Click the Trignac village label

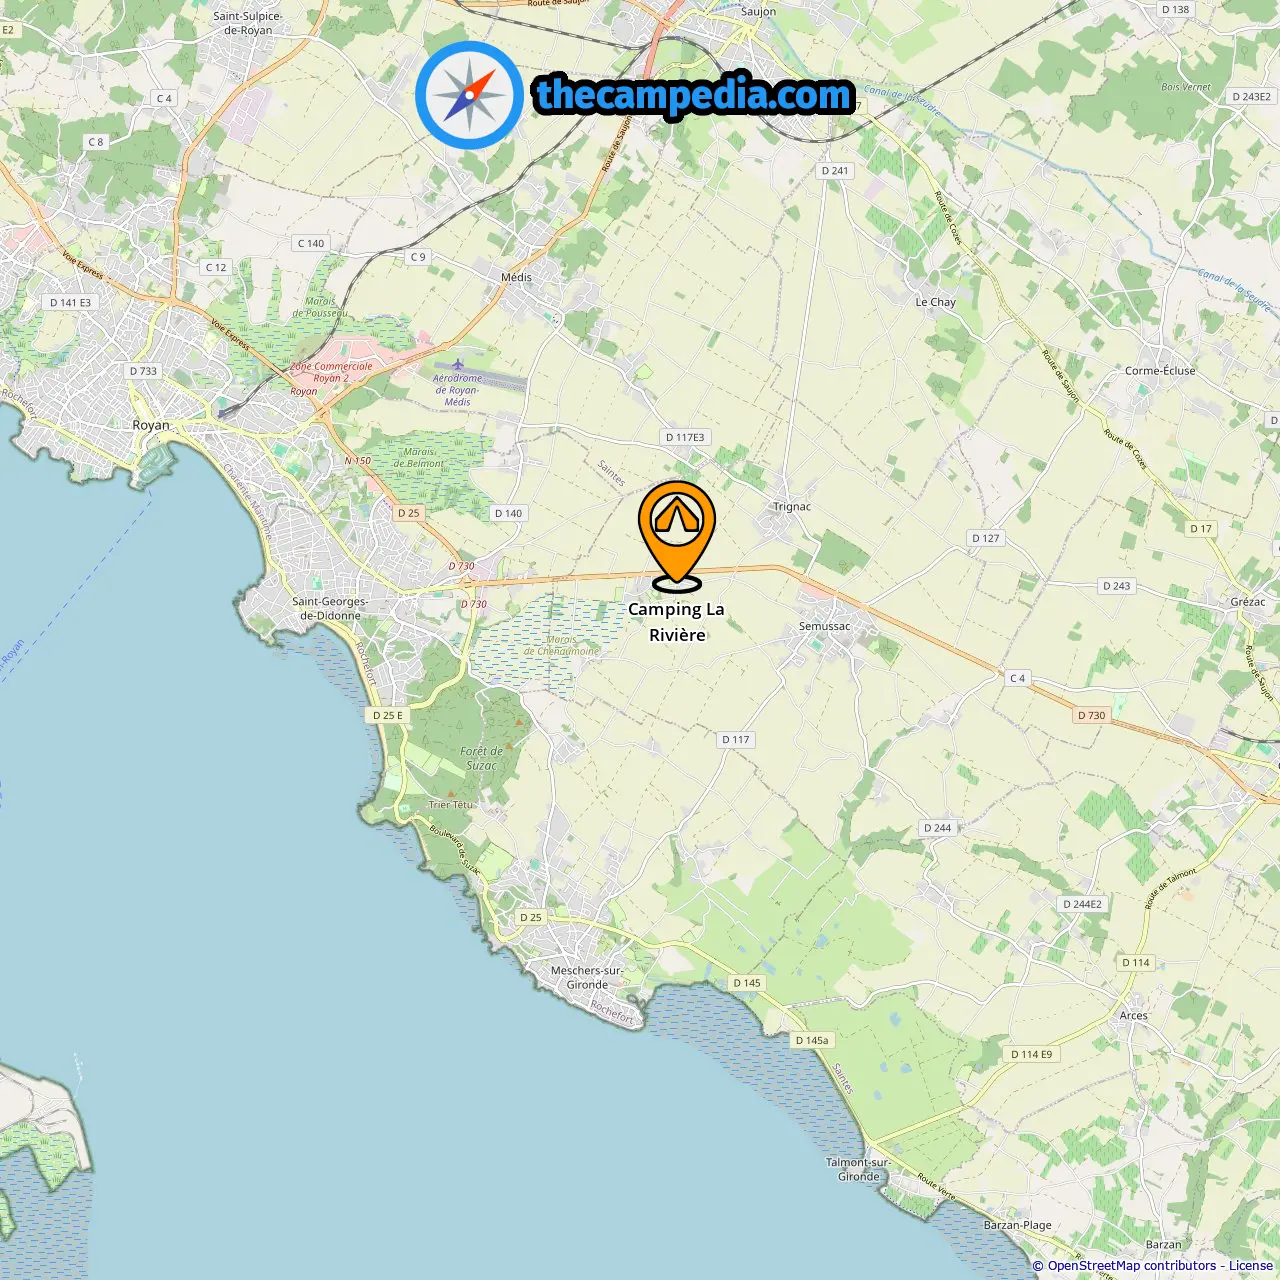coord(792,506)
